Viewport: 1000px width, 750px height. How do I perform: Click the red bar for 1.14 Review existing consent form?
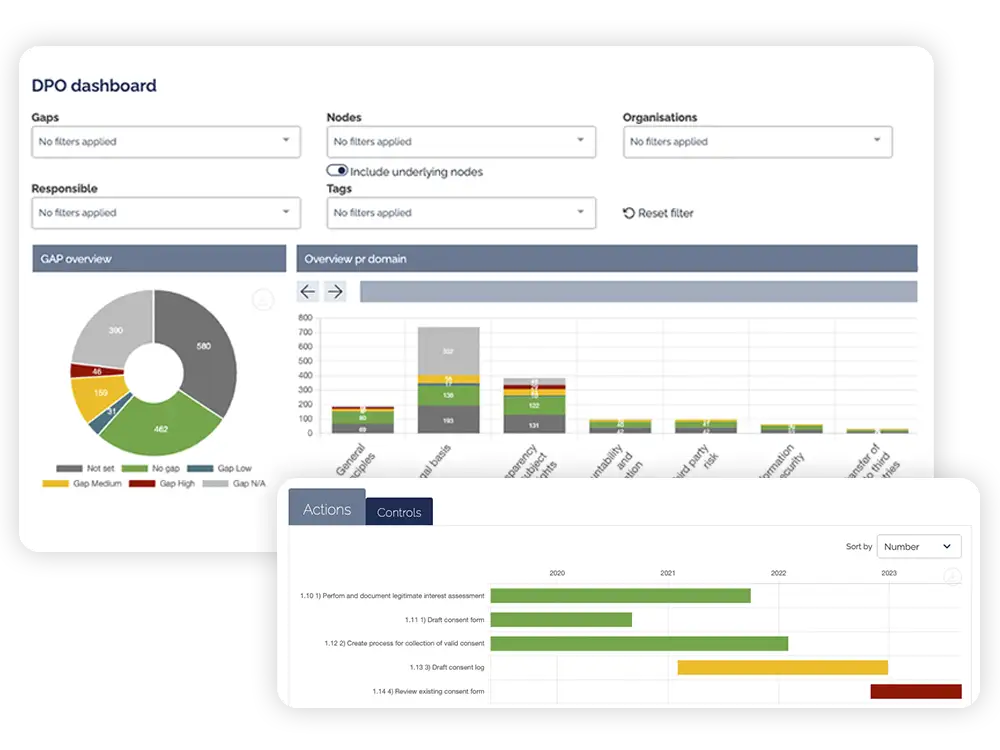[916, 691]
